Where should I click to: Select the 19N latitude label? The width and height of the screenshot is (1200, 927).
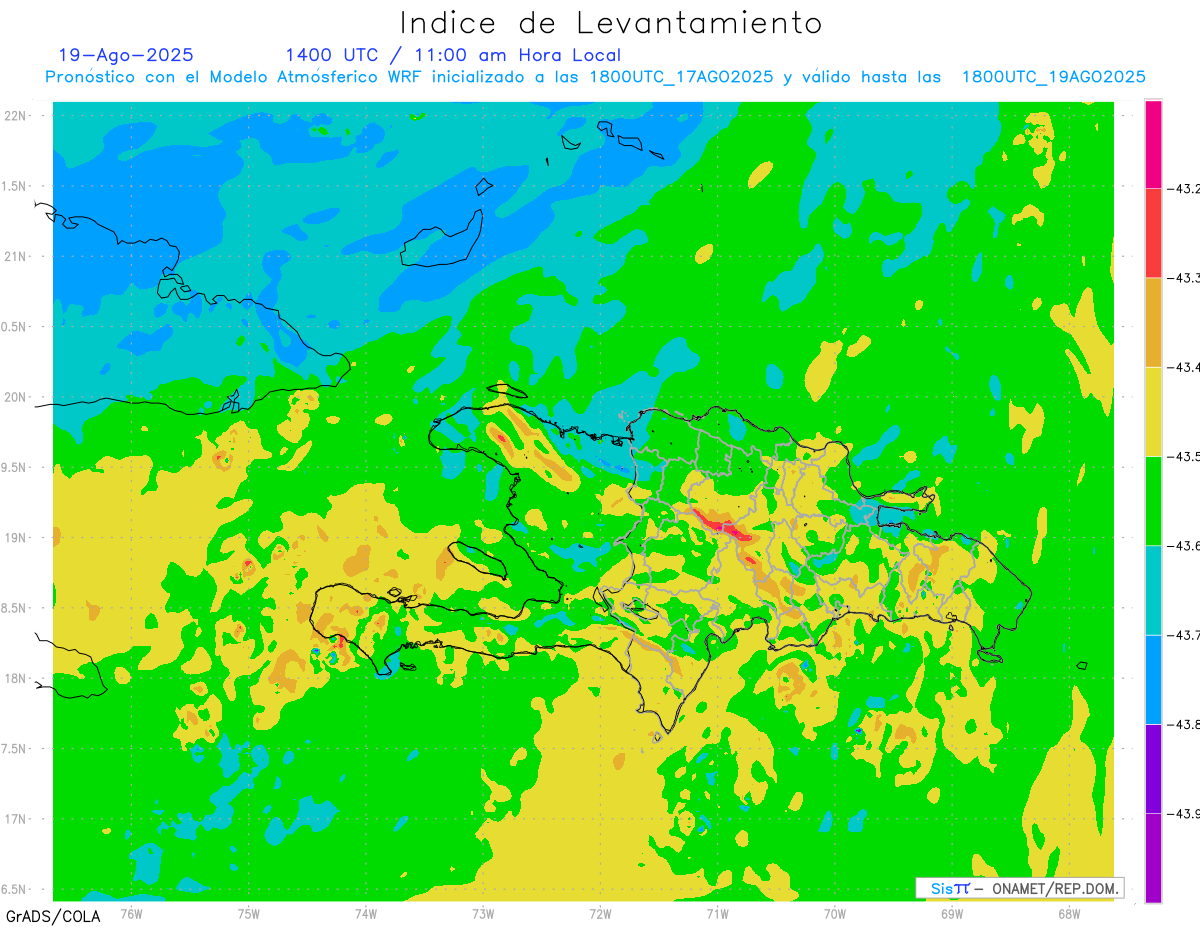(x=16, y=538)
